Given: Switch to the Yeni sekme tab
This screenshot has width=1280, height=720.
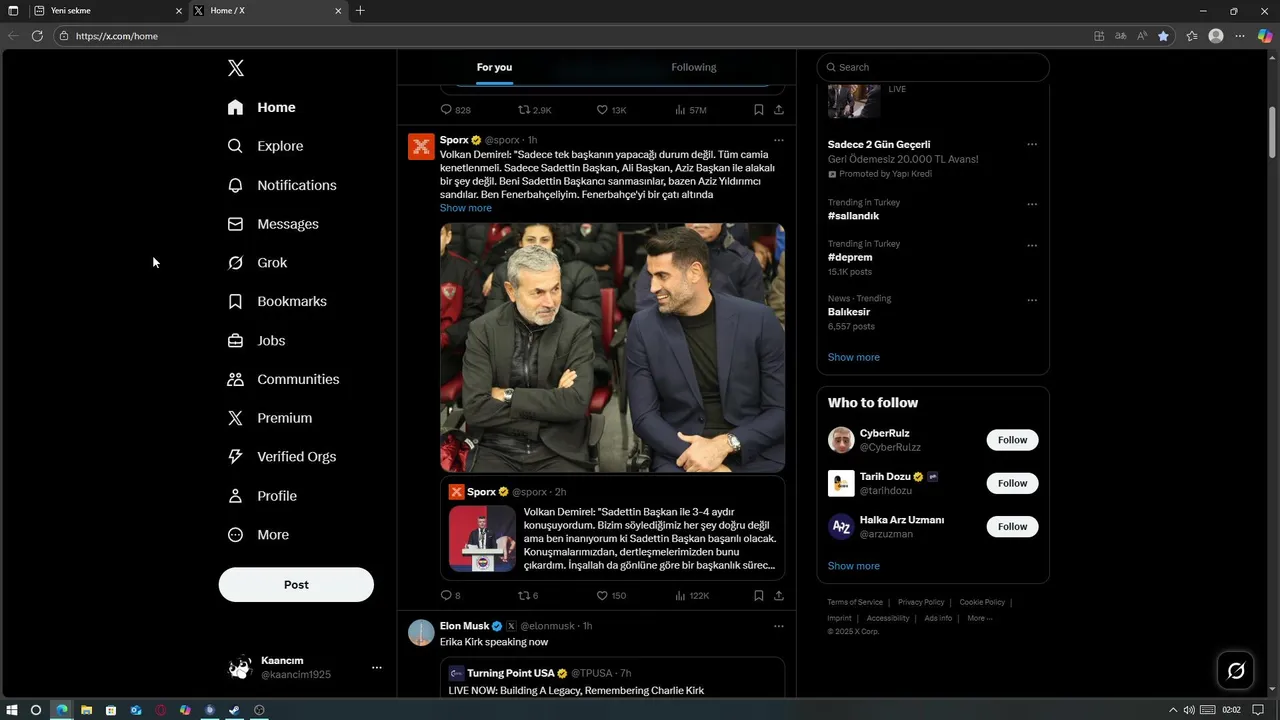Looking at the screenshot, I should (x=107, y=11).
